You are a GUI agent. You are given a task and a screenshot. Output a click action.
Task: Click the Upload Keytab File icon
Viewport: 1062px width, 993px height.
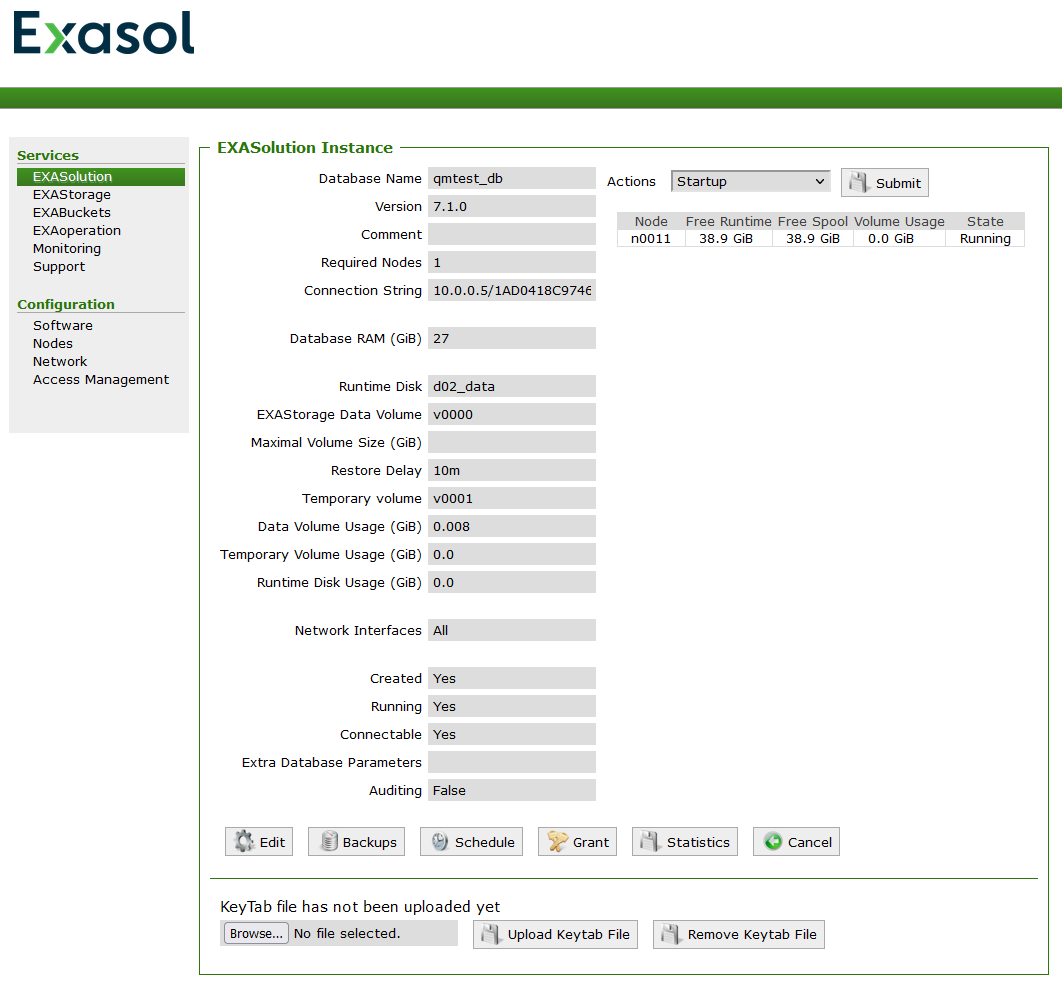click(490, 934)
